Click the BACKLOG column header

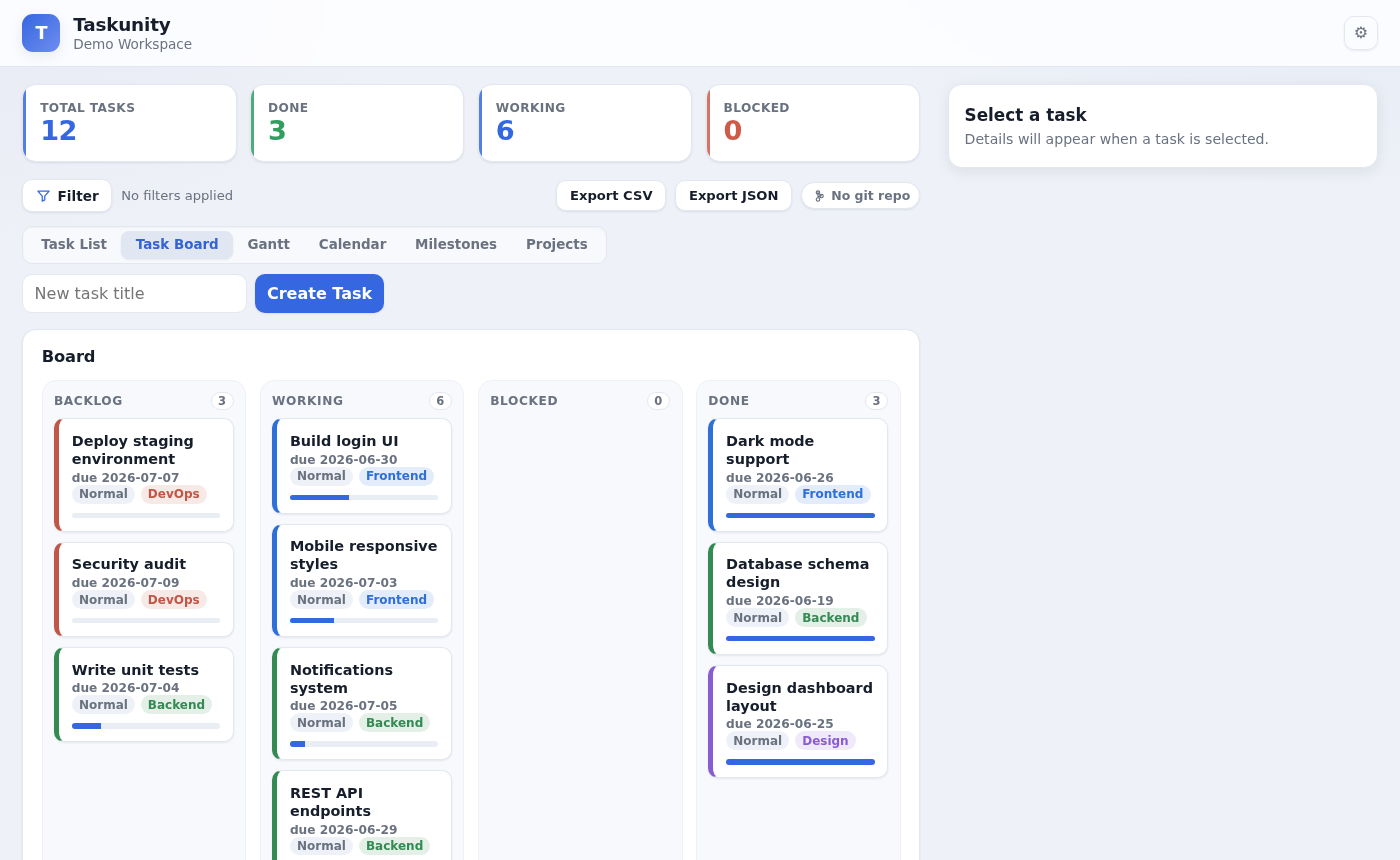(88, 401)
